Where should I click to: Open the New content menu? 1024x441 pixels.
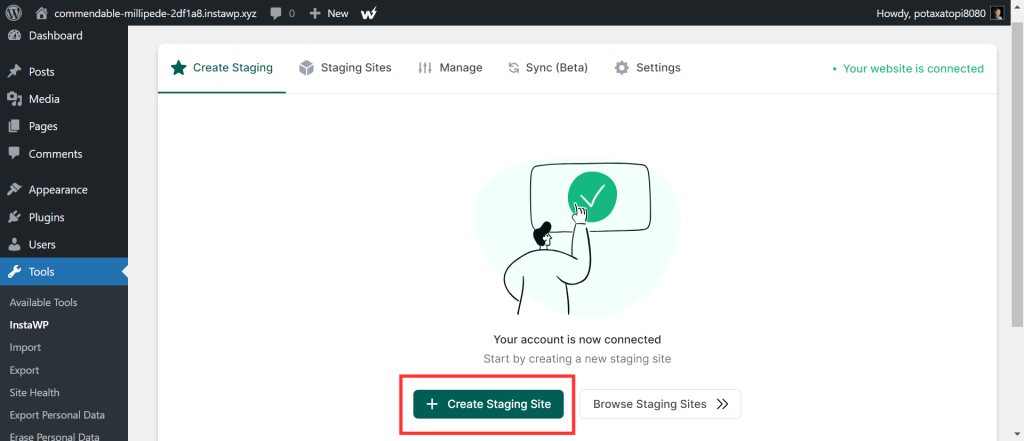pos(329,13)
